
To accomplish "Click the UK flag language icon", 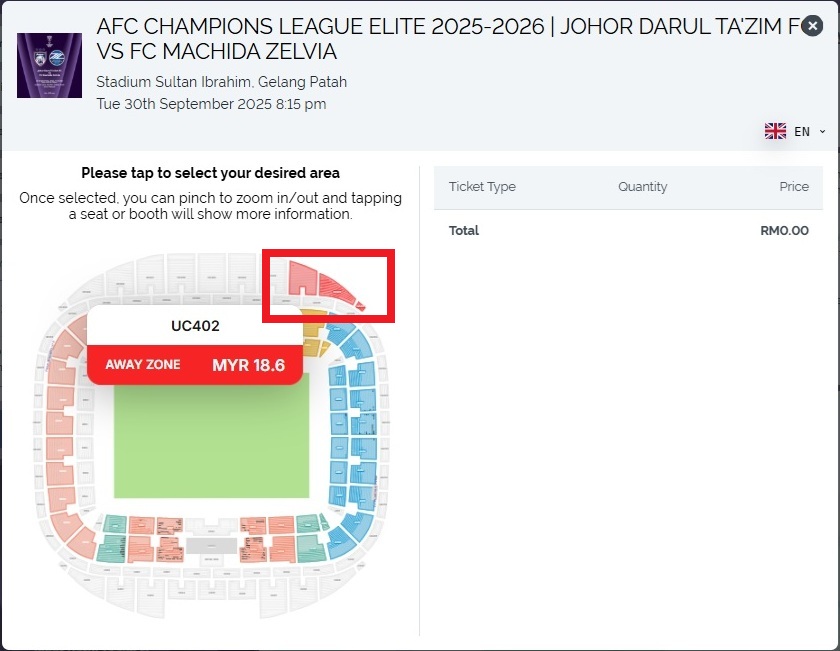I will (x=775, y=131).
